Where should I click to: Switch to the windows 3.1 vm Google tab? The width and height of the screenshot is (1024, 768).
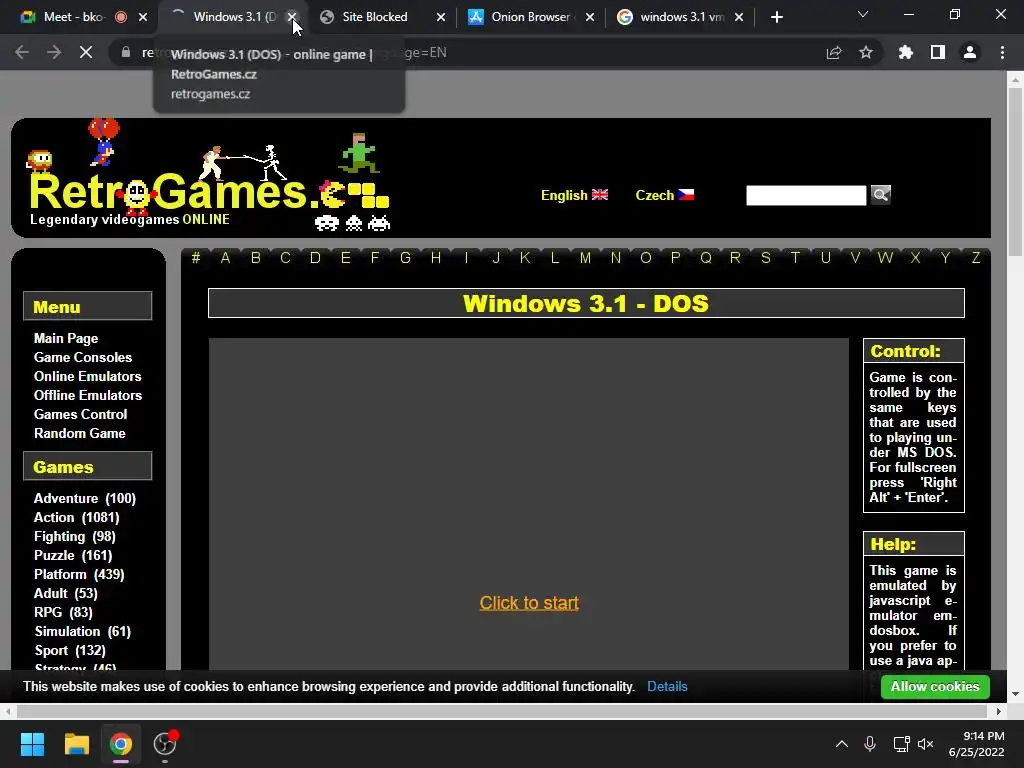[x=679, y=17]
